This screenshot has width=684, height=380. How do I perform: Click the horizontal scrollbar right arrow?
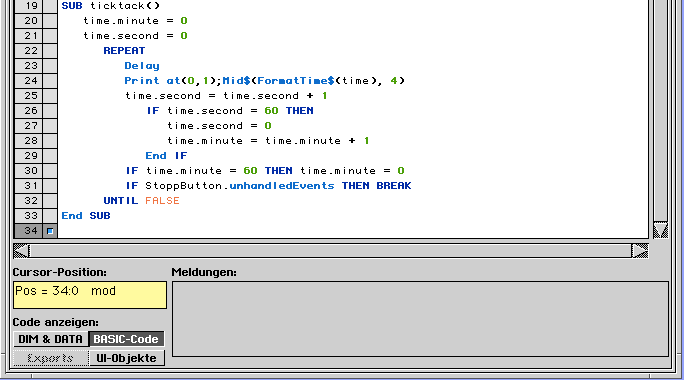tap(640, 251)
